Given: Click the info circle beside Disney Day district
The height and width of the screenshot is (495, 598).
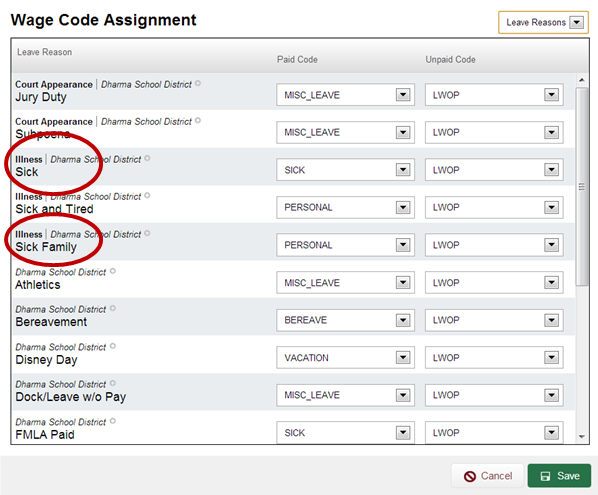Looking at the screenshot, I should tap(113, 346).
